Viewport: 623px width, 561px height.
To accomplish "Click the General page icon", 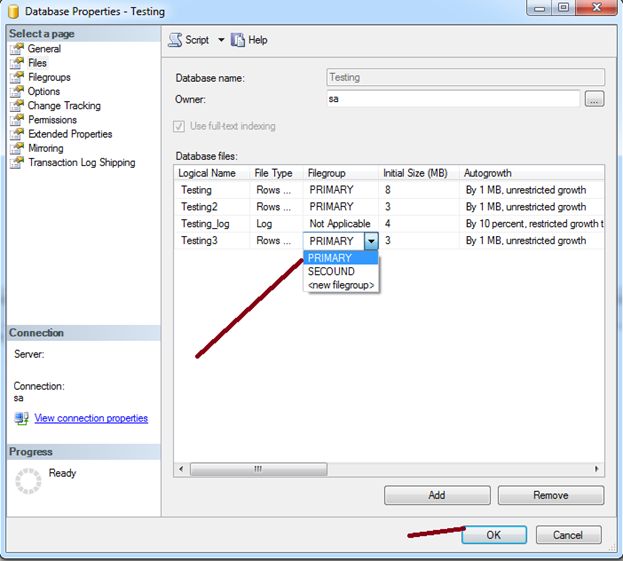I will (x=17, y=48).
